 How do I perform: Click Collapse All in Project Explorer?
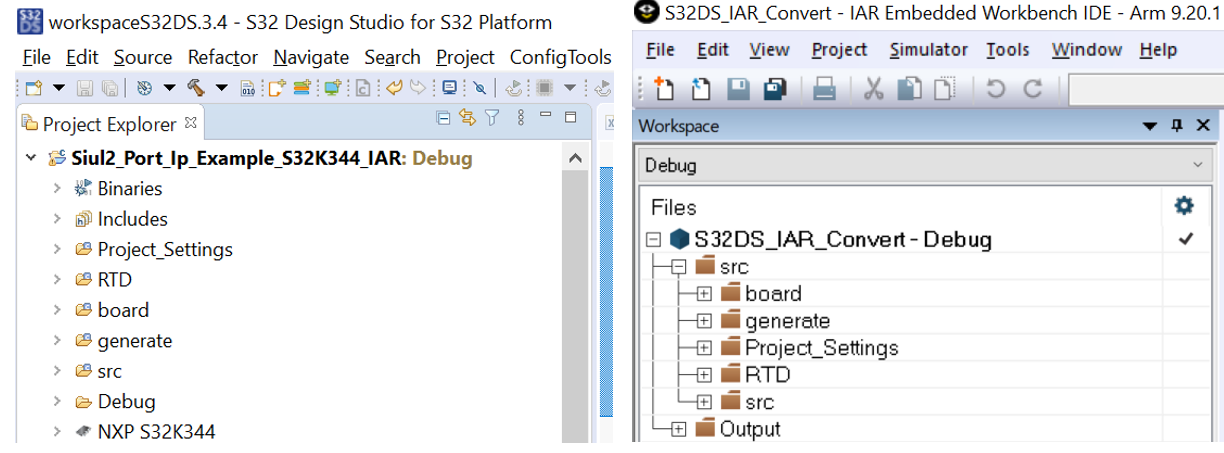pyautogui.click(x=444, y=119)
